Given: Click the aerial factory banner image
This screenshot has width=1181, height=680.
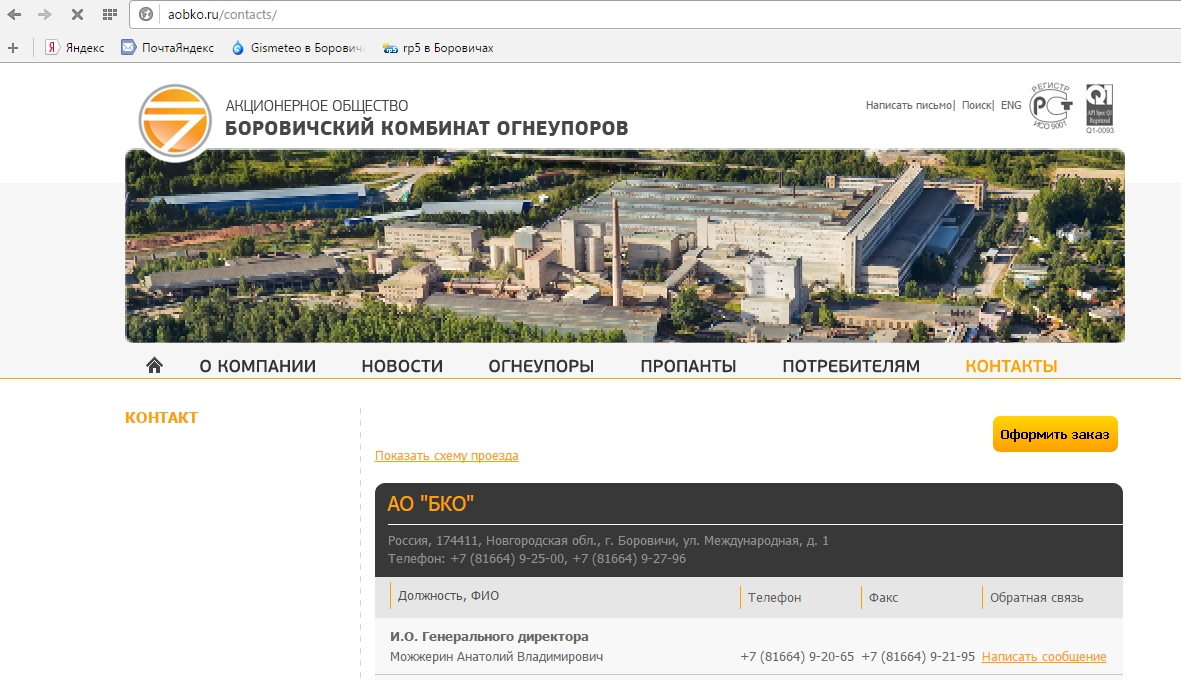Looking at the screenshot, I should coord(624,245).
